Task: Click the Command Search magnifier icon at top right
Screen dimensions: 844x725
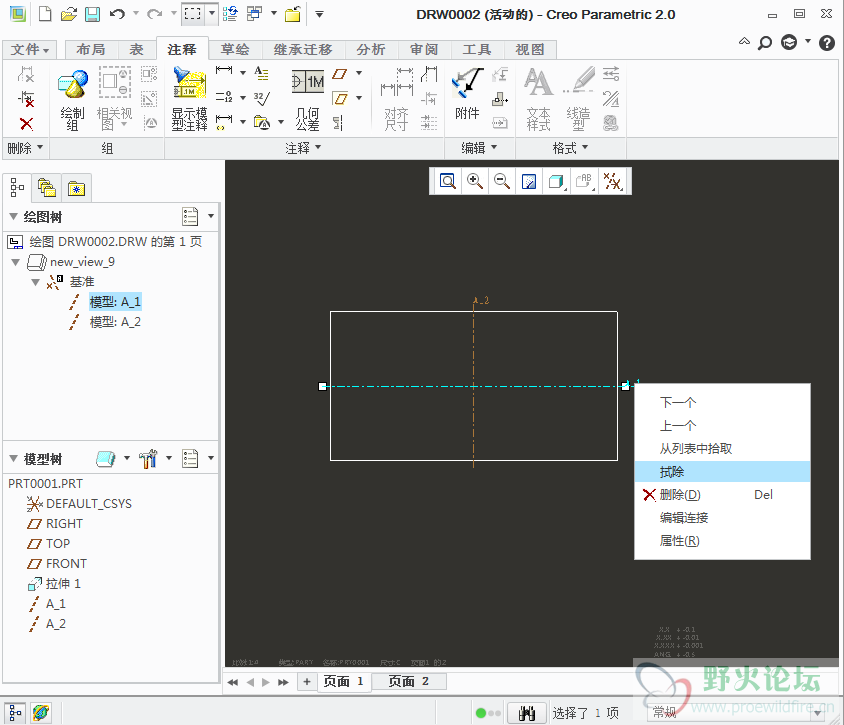Action: (764, 43)
